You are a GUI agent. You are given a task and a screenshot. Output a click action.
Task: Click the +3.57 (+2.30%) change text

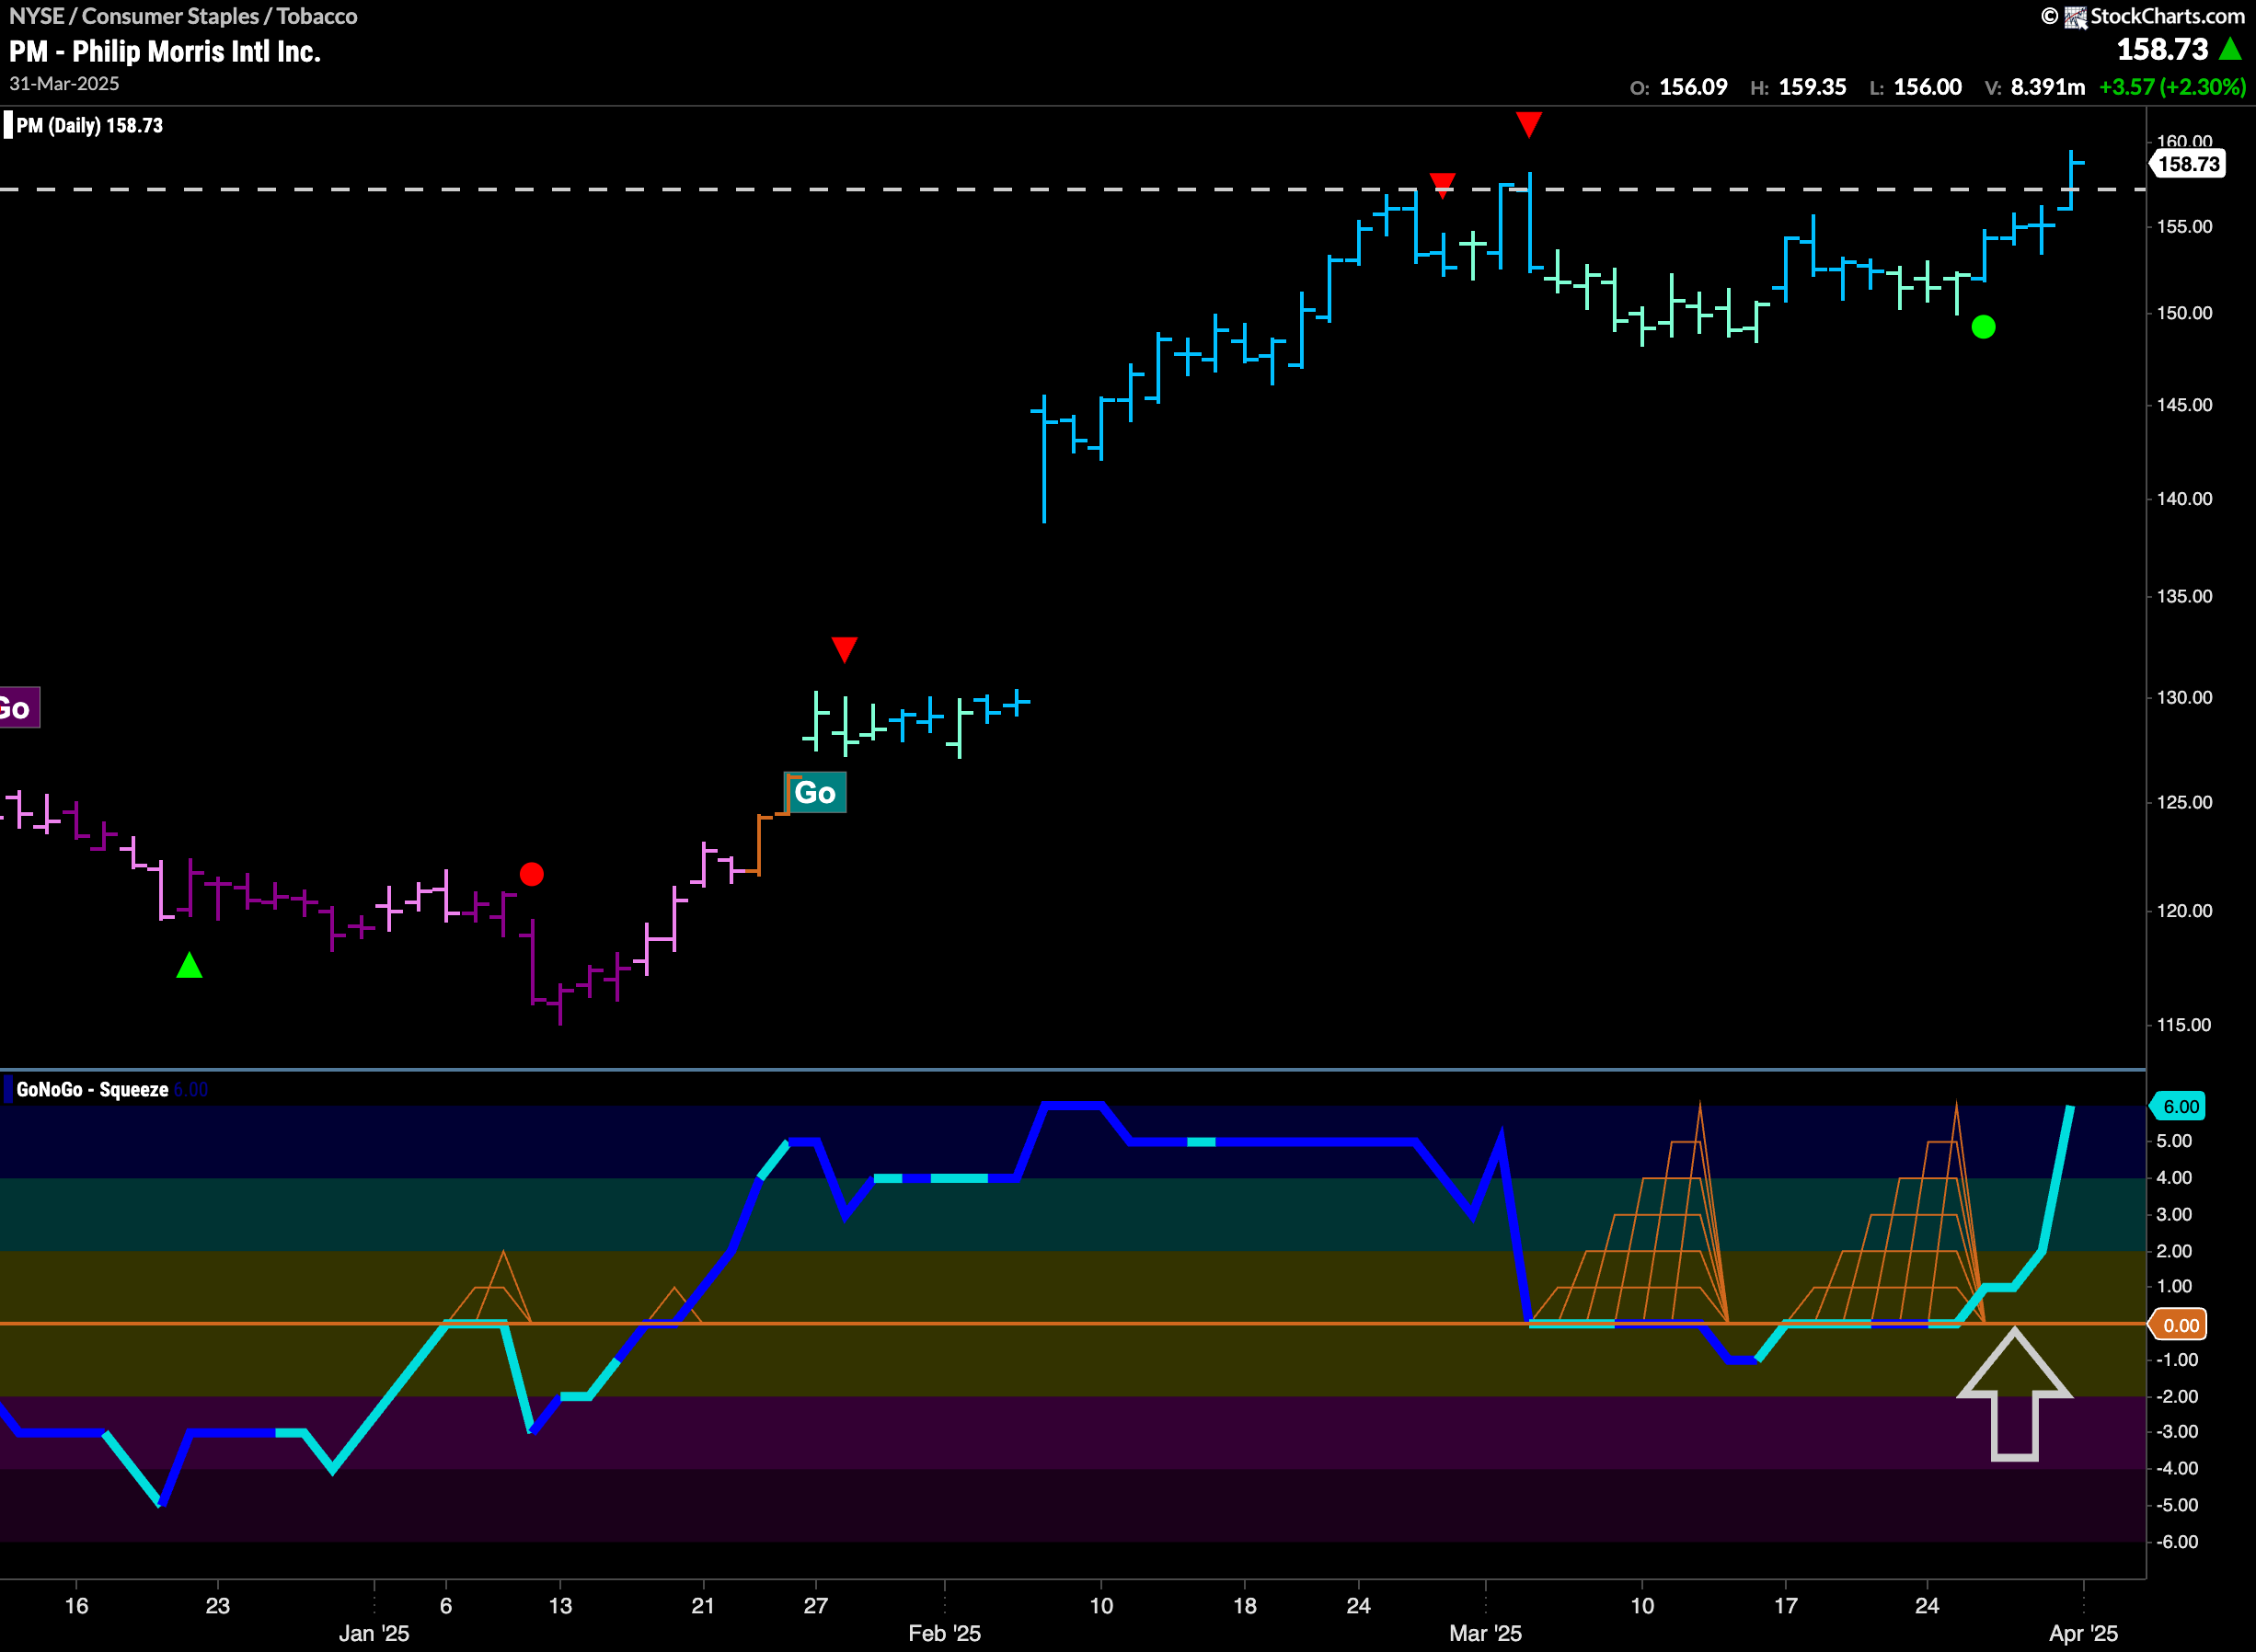(x=2172, y=87)
